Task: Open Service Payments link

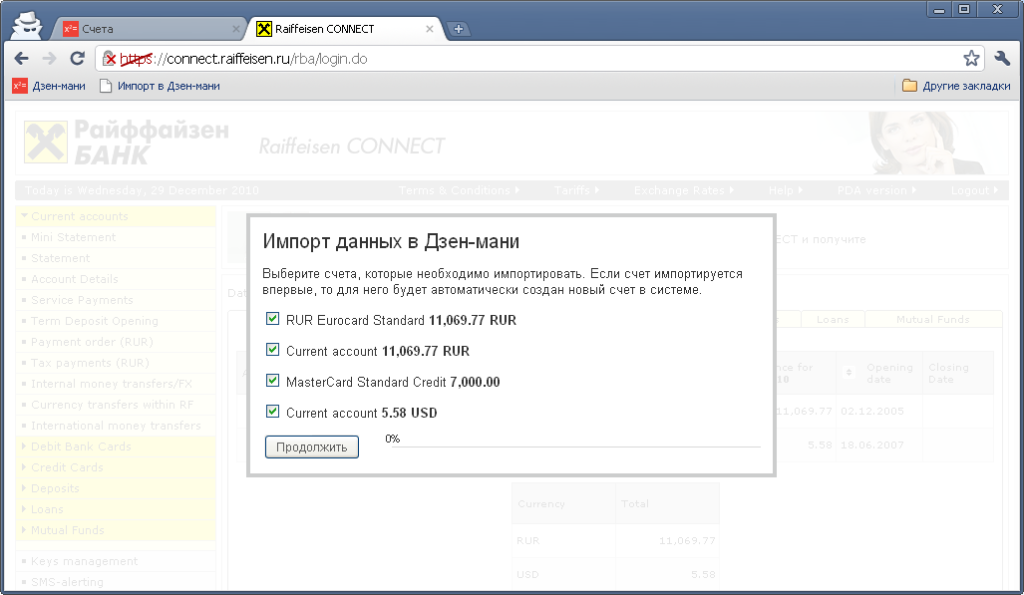Action: (x=82, y=300)
